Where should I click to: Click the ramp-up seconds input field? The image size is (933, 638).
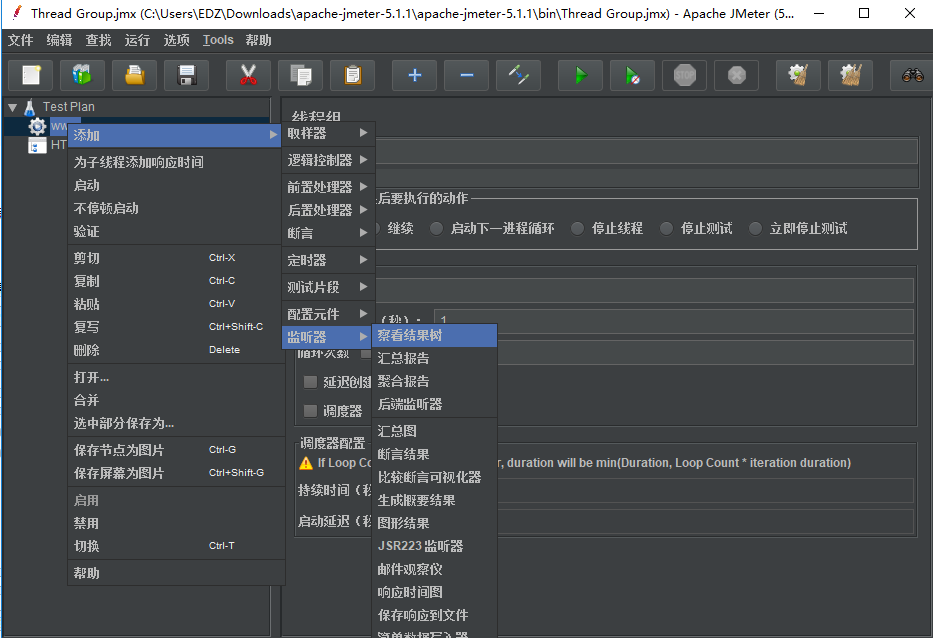(x=674, y=321)
